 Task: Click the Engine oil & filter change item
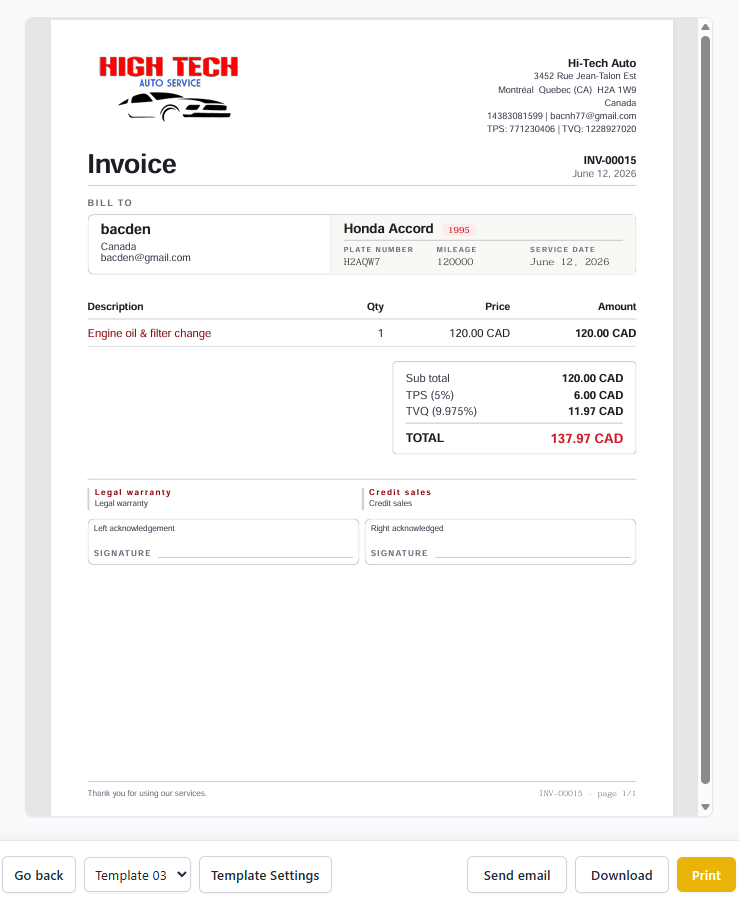(149, 333)
